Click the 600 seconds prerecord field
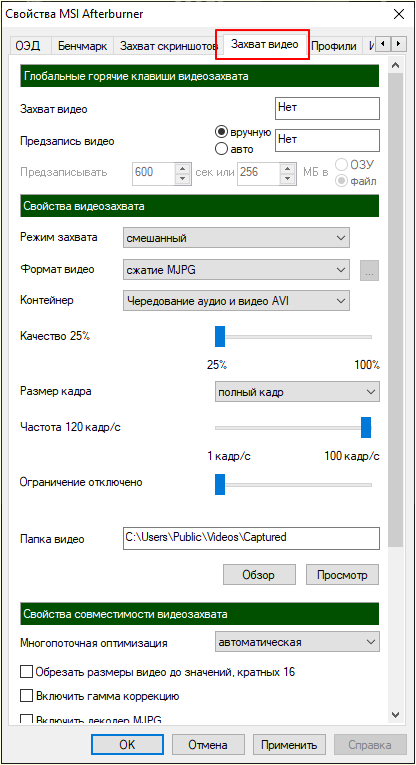 pos(155,173)
